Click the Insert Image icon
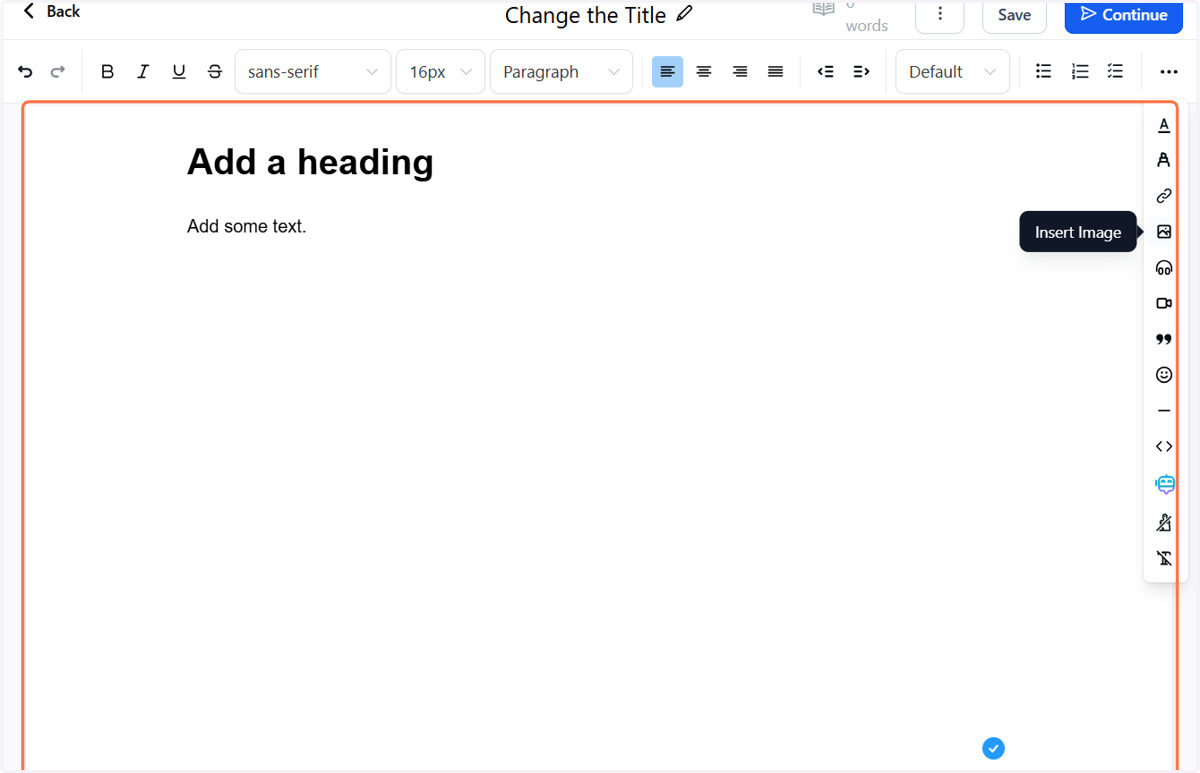Viewport: 1200px width, 773px height. click(x=1164, y=232)
